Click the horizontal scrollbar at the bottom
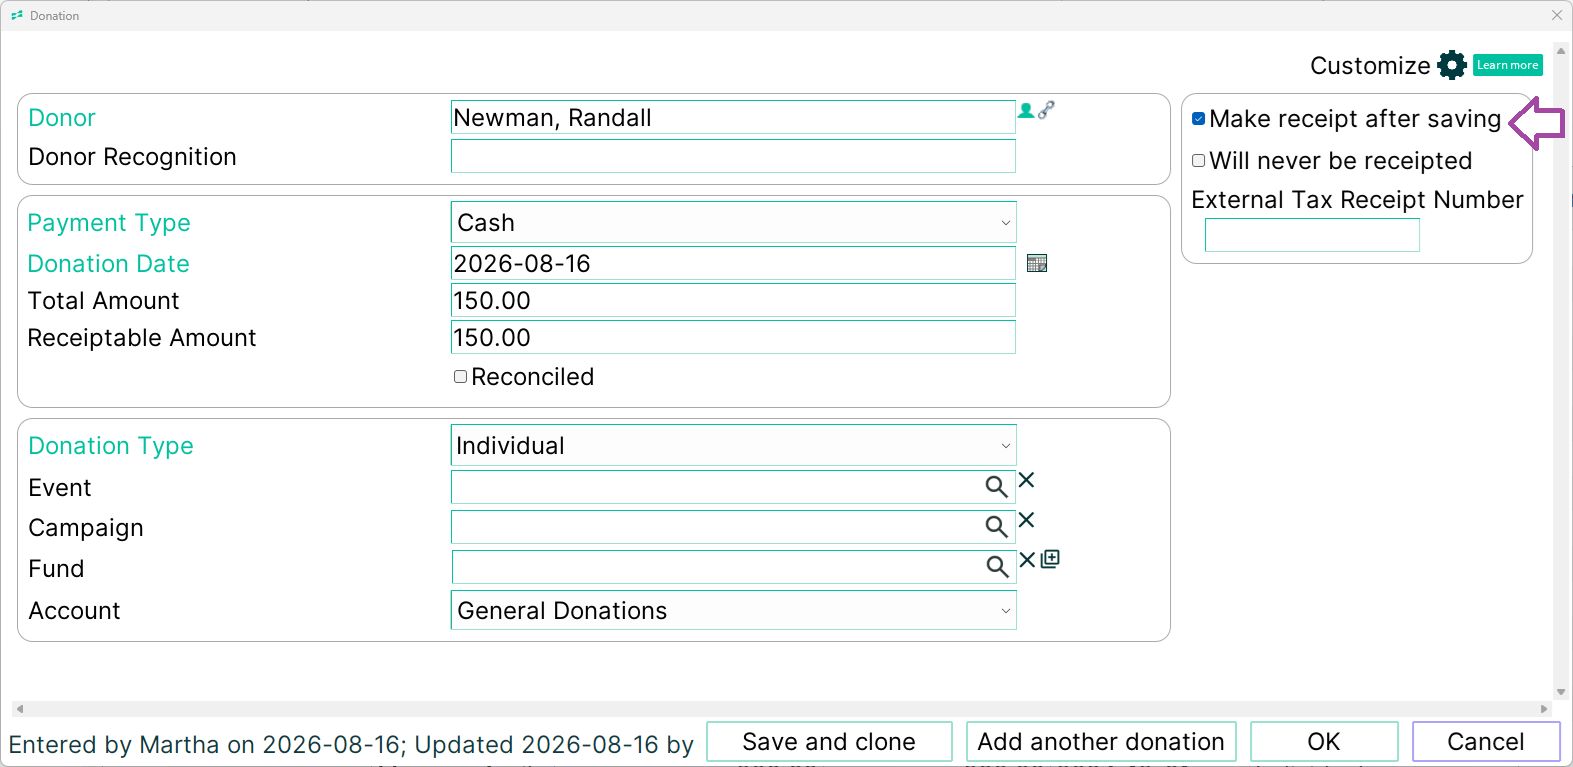Image resolution: width=1573 pixels, height=767 pixels. click(781, 709)
